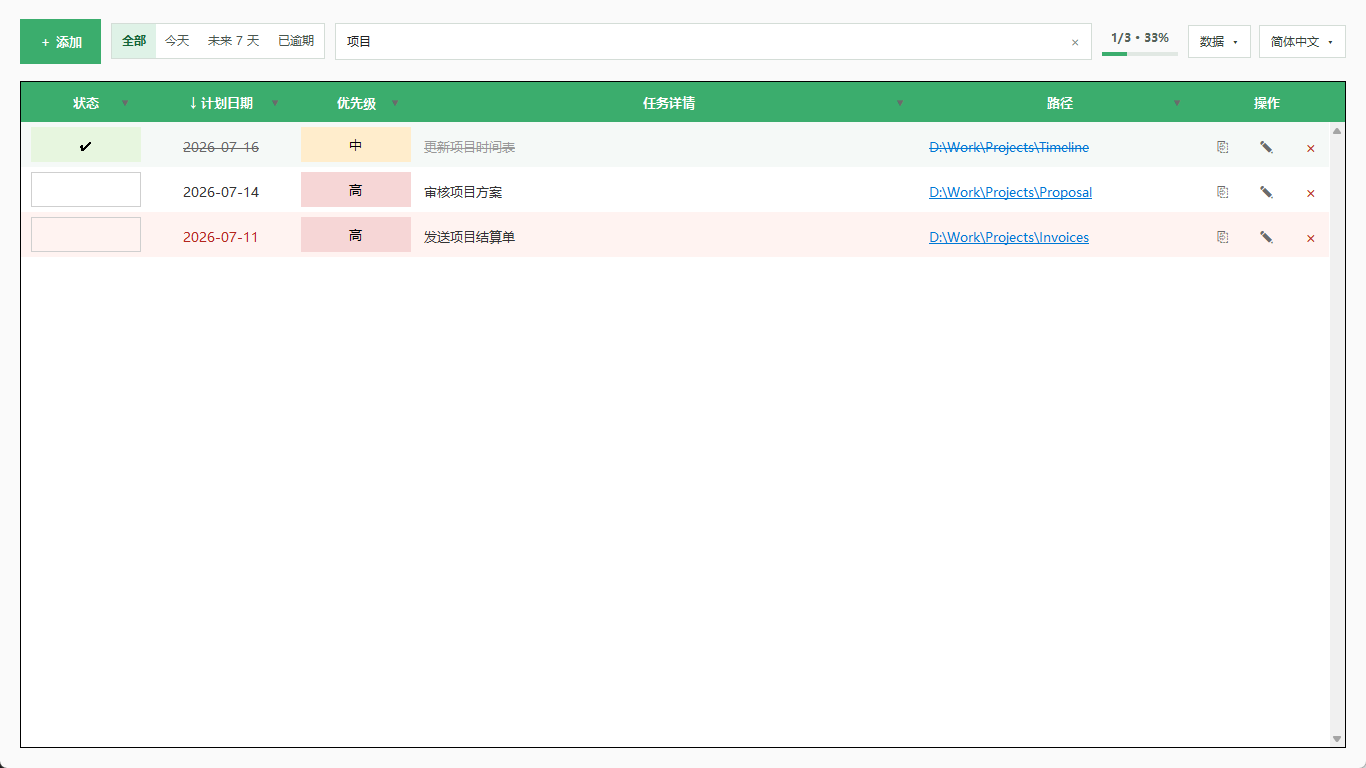
Task: Select the 今天 filter tab
Action: [177, 41]
